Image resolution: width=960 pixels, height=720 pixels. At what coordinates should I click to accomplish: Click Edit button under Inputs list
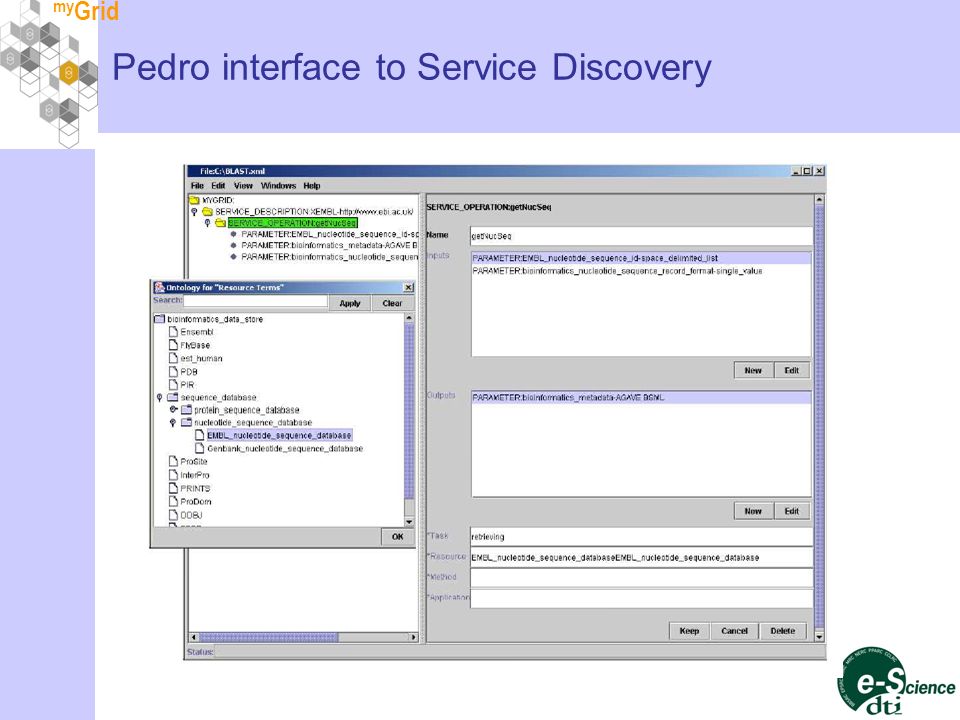click(x=792, y=370)
